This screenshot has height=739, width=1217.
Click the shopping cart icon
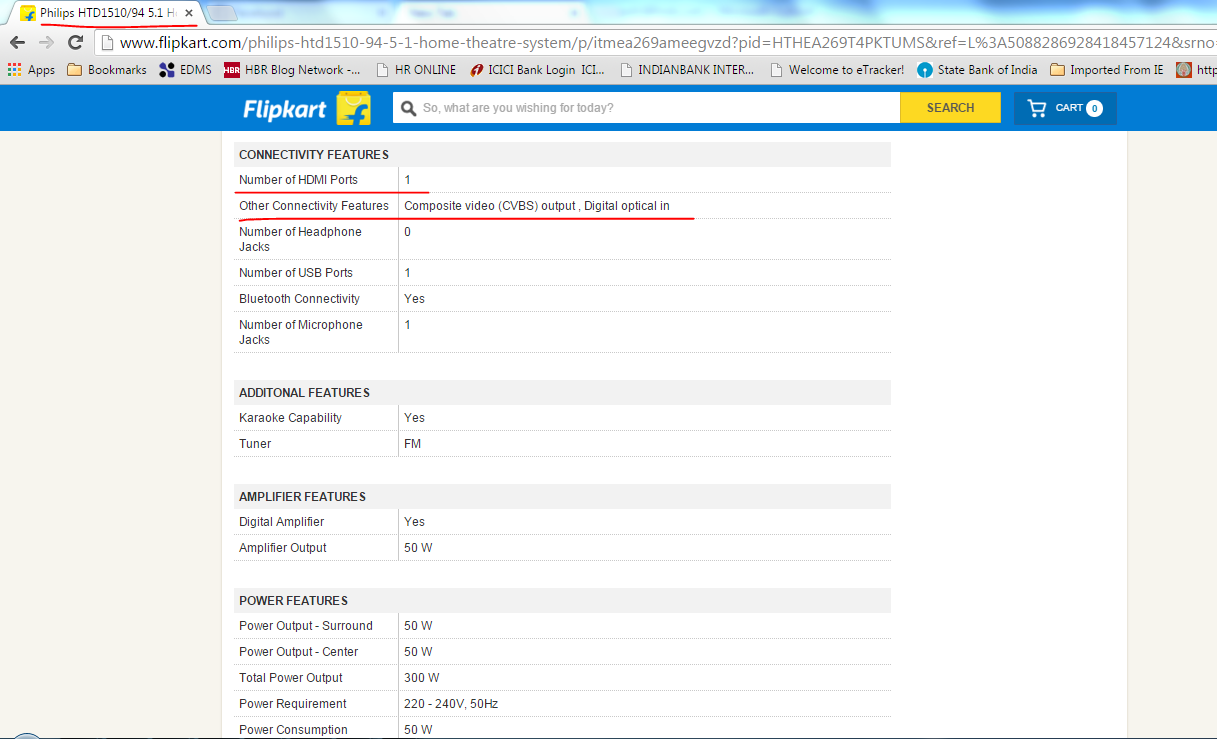pyautogui.click(x=1037, y=108)
